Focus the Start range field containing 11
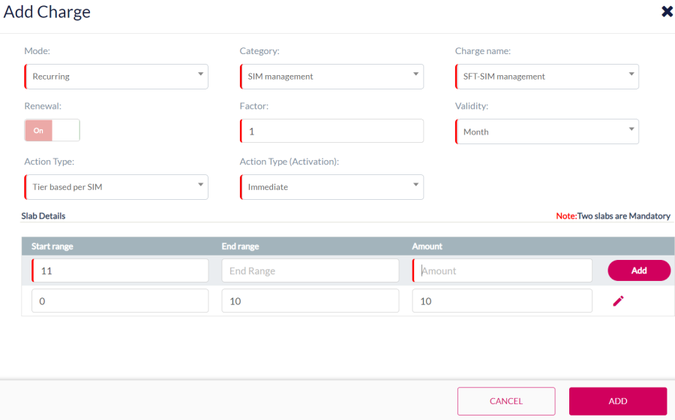The height and width of the screenshot is (420, 675). point(120,270)
